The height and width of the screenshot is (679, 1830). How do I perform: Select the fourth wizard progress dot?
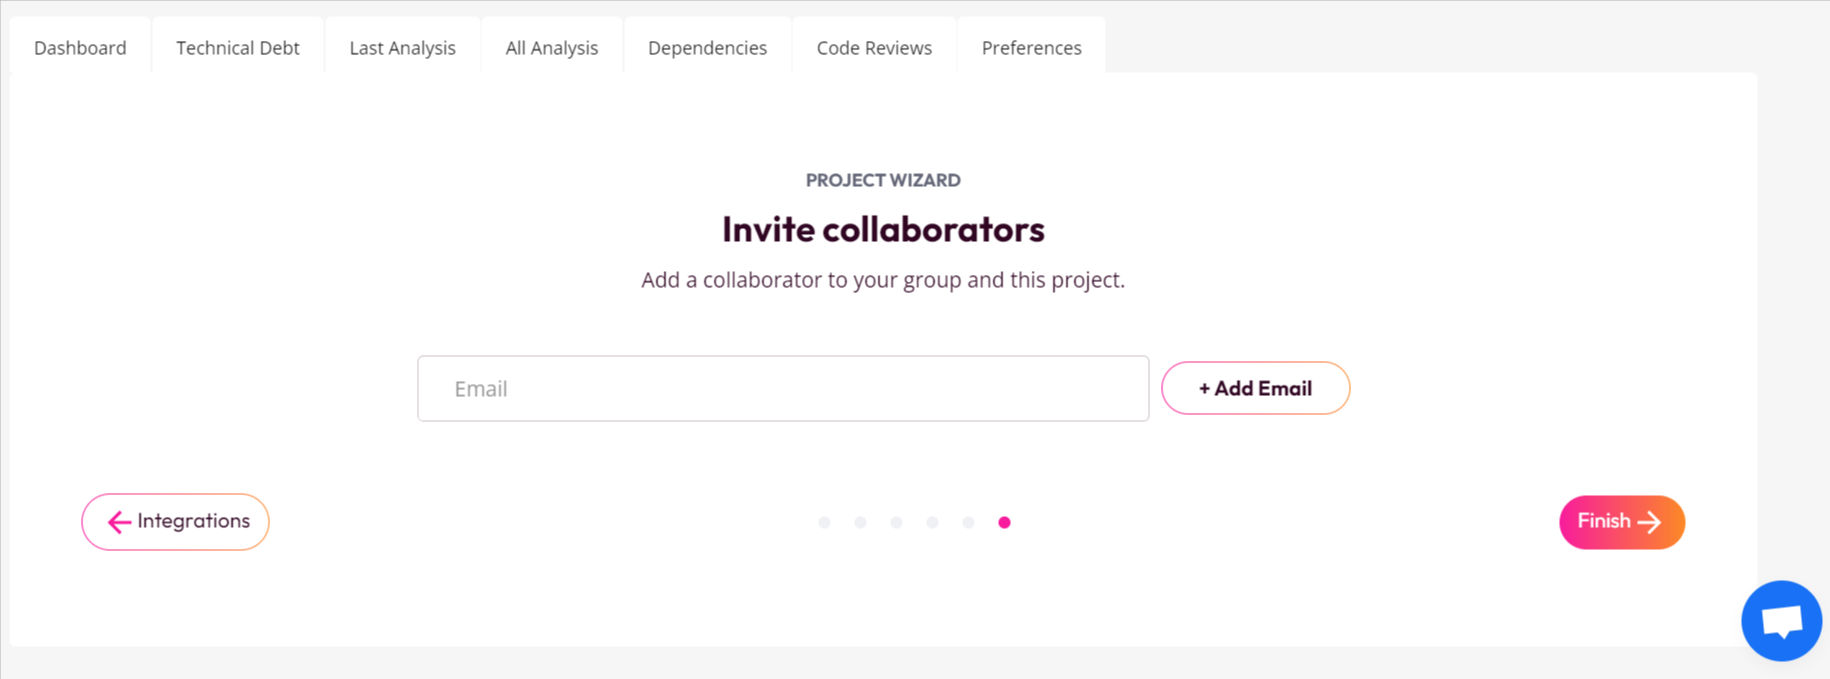pyautogui.click(x=933, y=521)
